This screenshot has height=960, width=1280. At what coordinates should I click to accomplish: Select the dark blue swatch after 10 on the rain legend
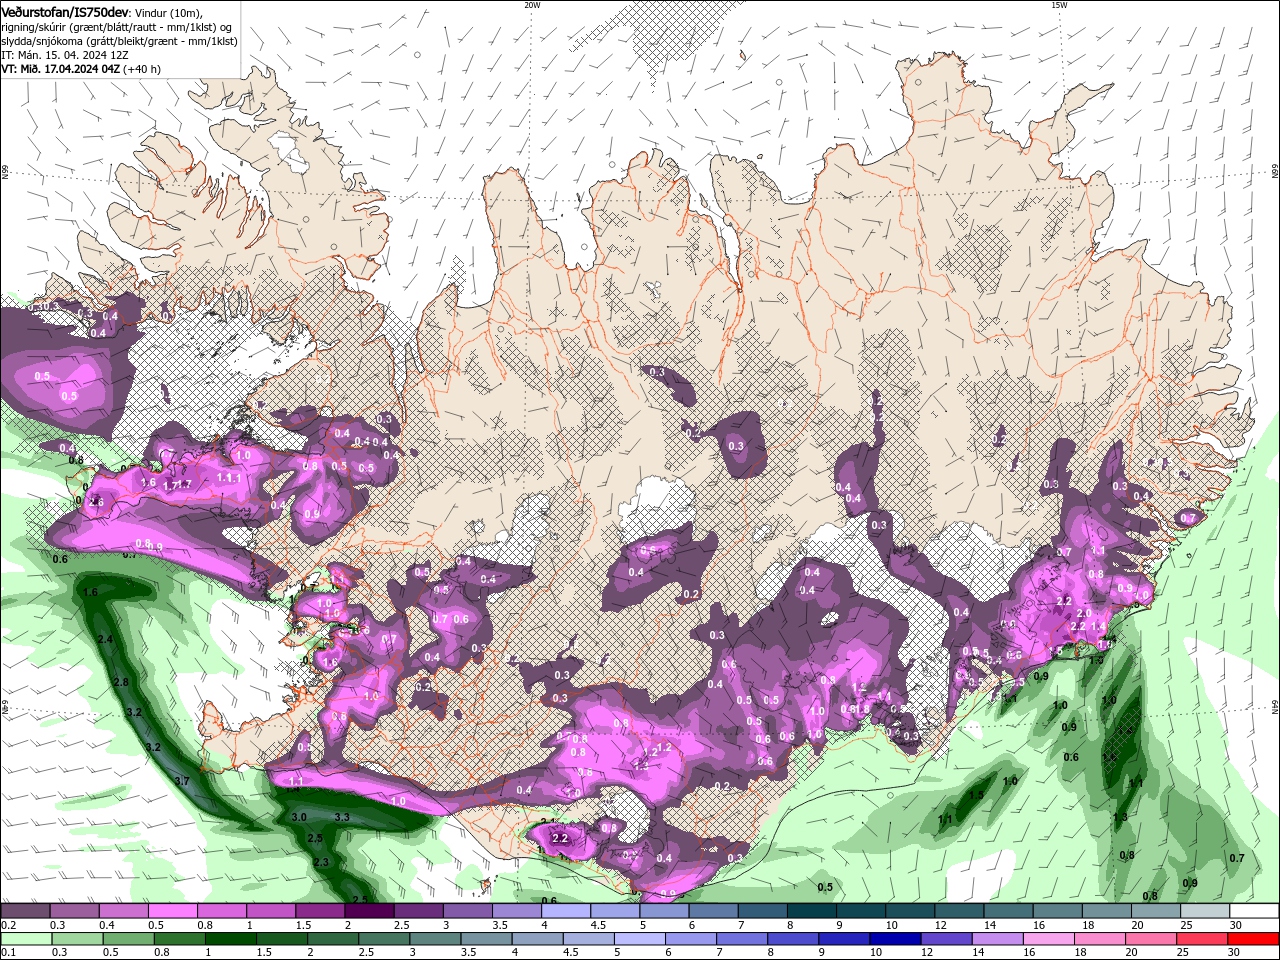894,939
